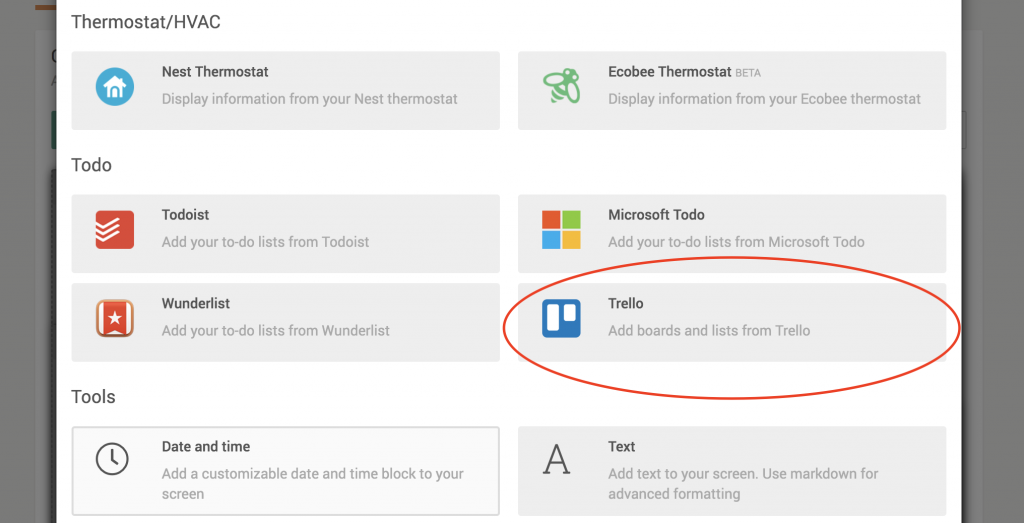Click the letter A Text icon
This screenshot has height=523, width=1024.
coord(557,459)
